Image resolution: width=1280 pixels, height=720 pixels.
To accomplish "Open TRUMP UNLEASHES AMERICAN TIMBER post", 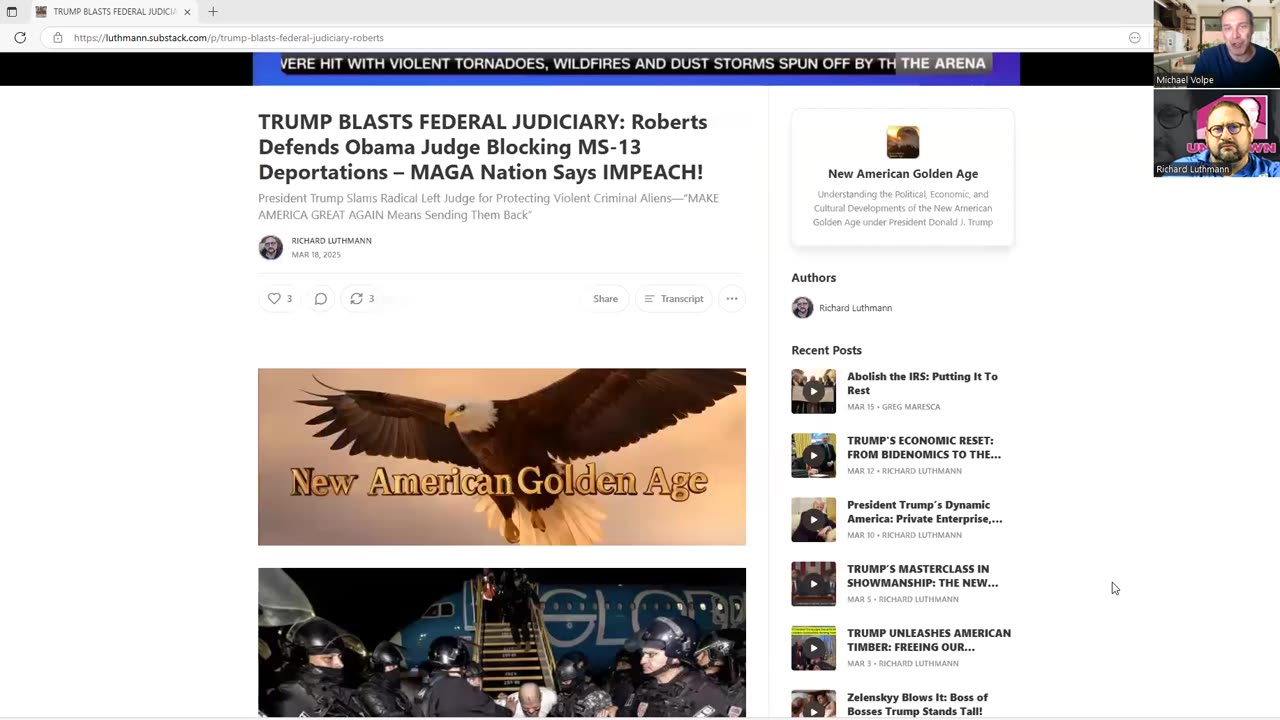I will click(929, 640).
